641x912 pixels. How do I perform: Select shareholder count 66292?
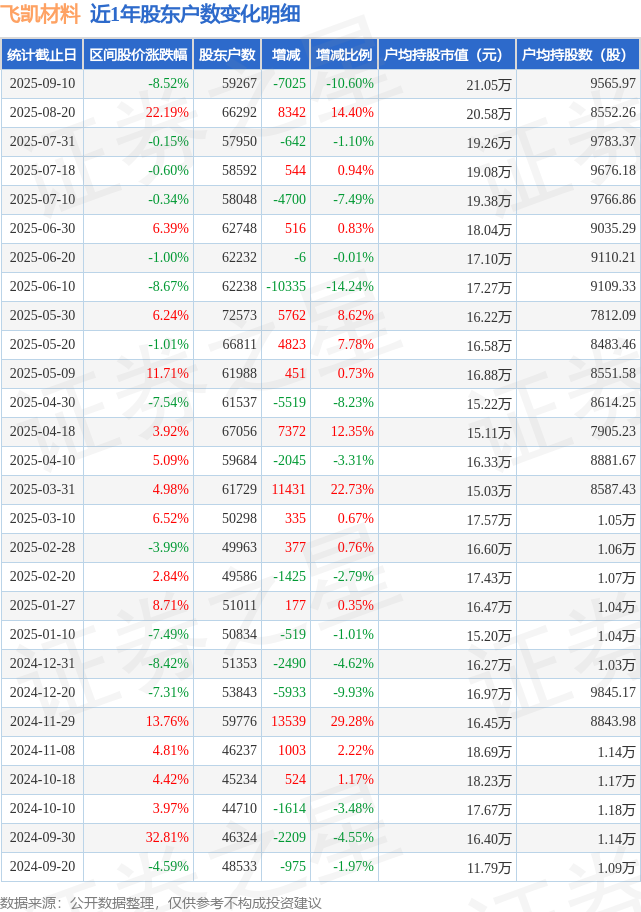pos(239,113)
